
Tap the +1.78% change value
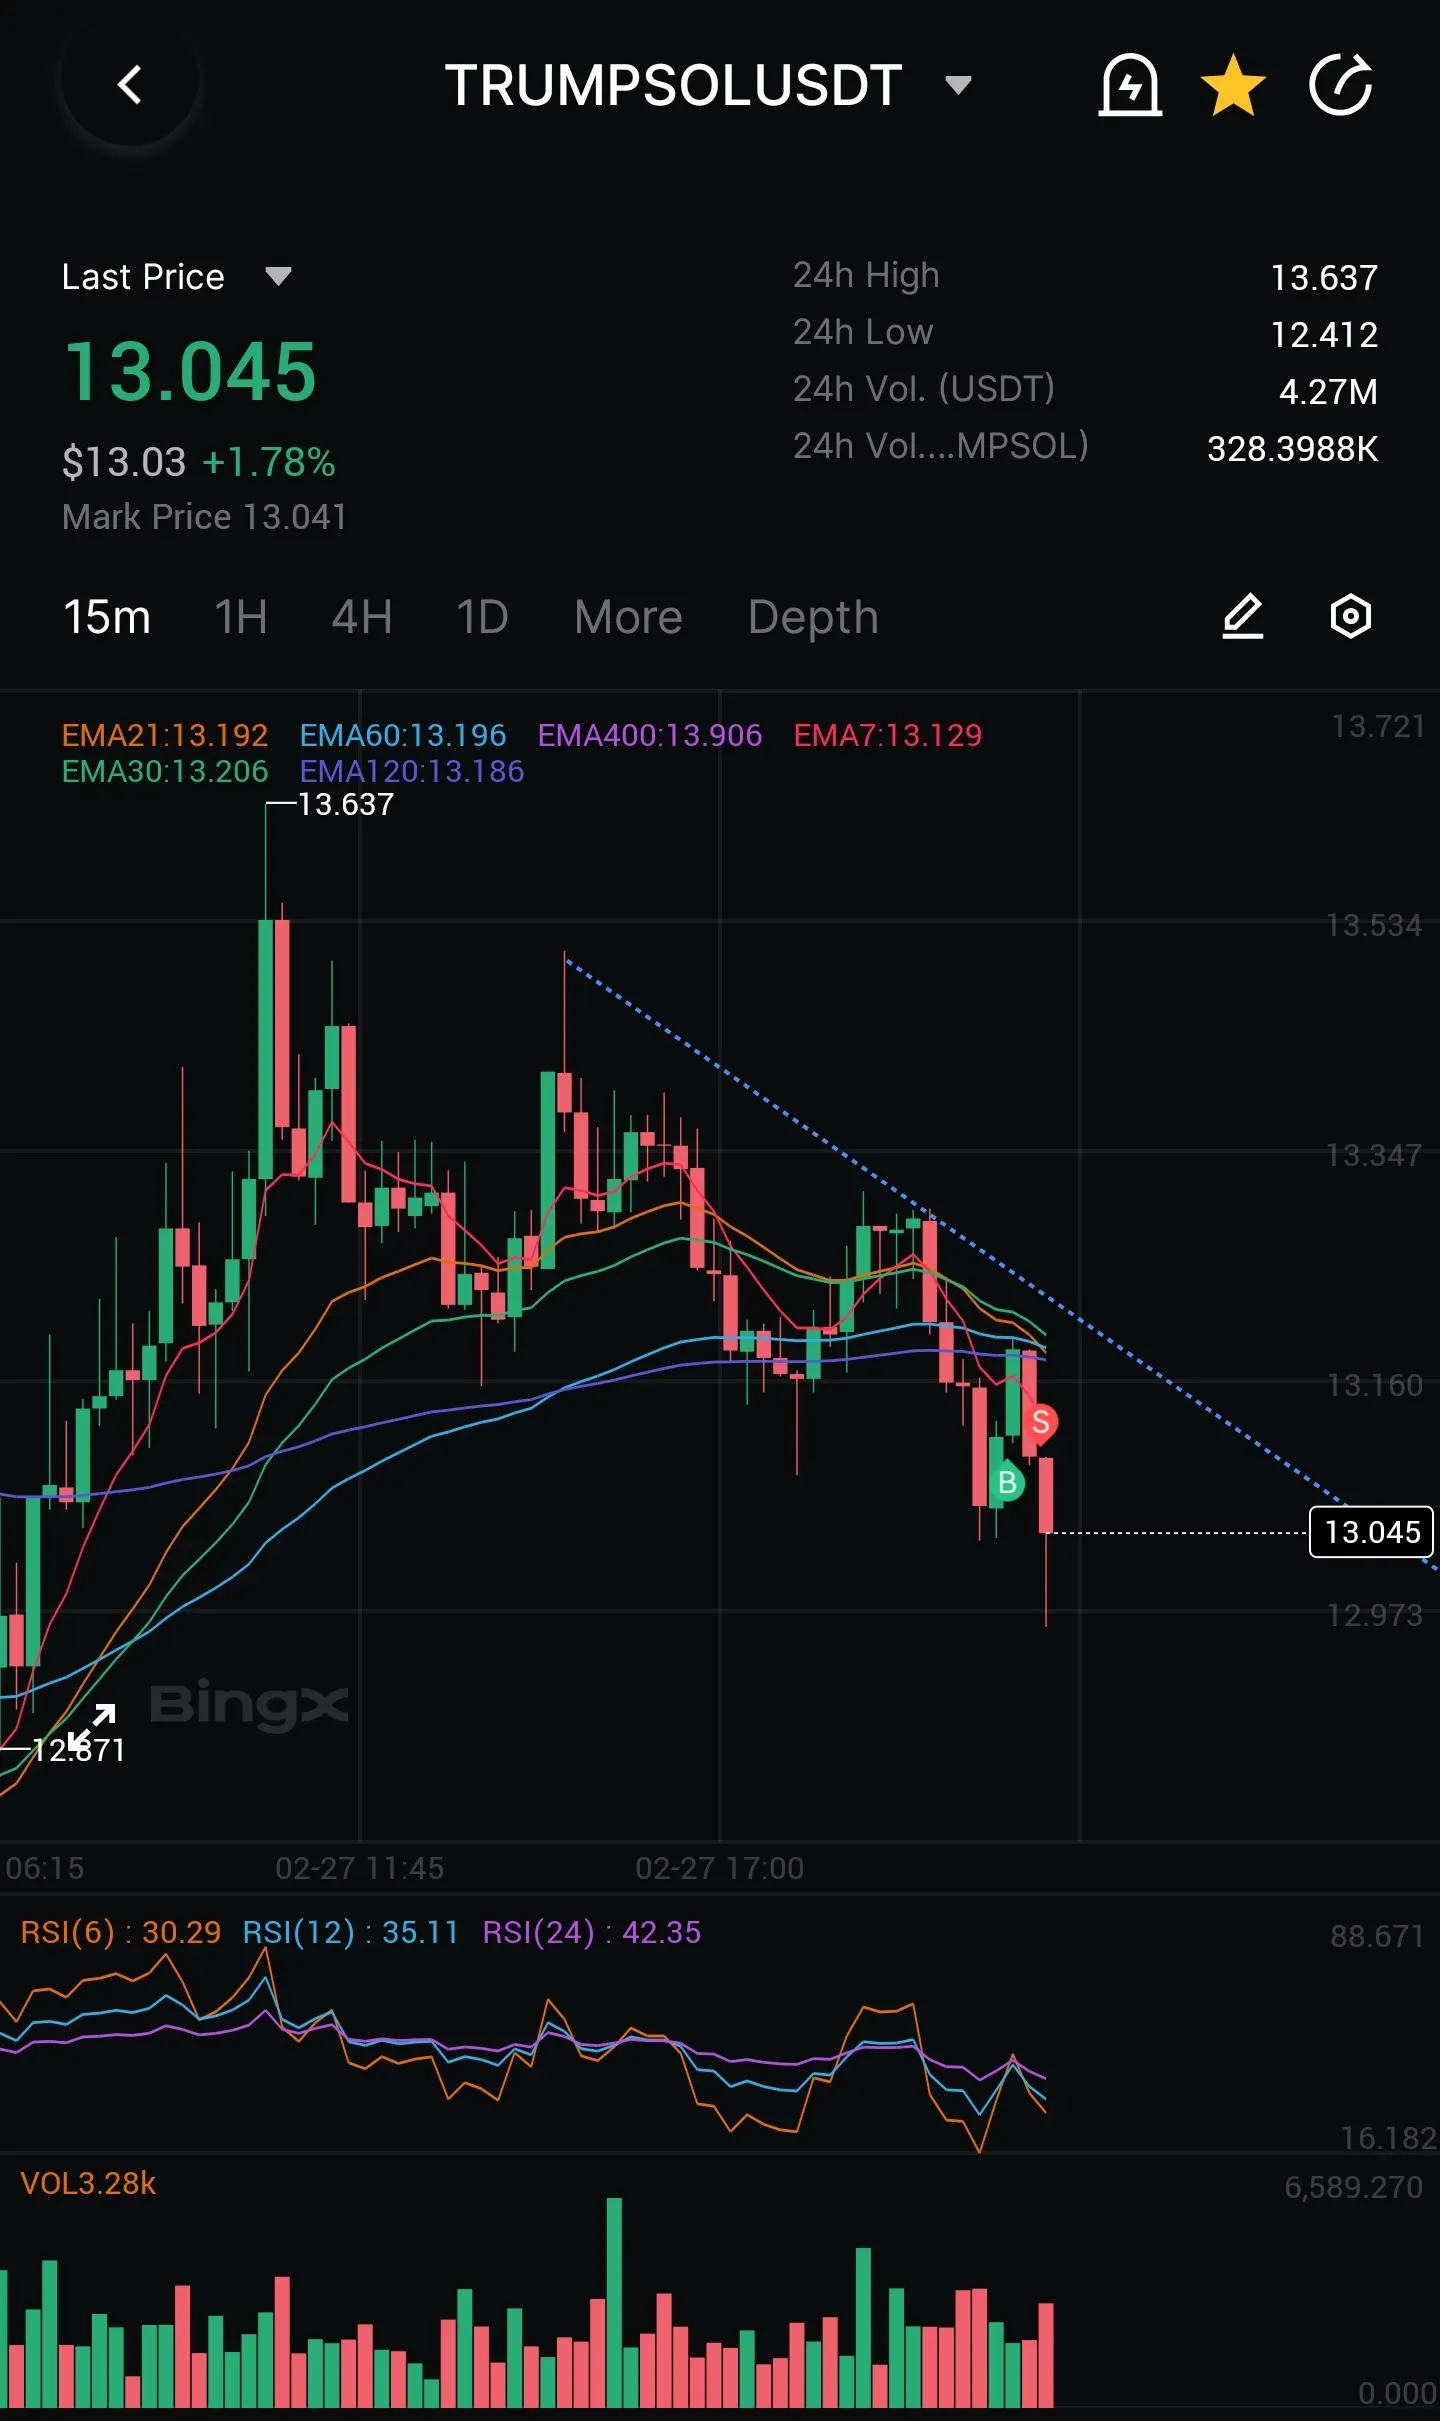269,462
